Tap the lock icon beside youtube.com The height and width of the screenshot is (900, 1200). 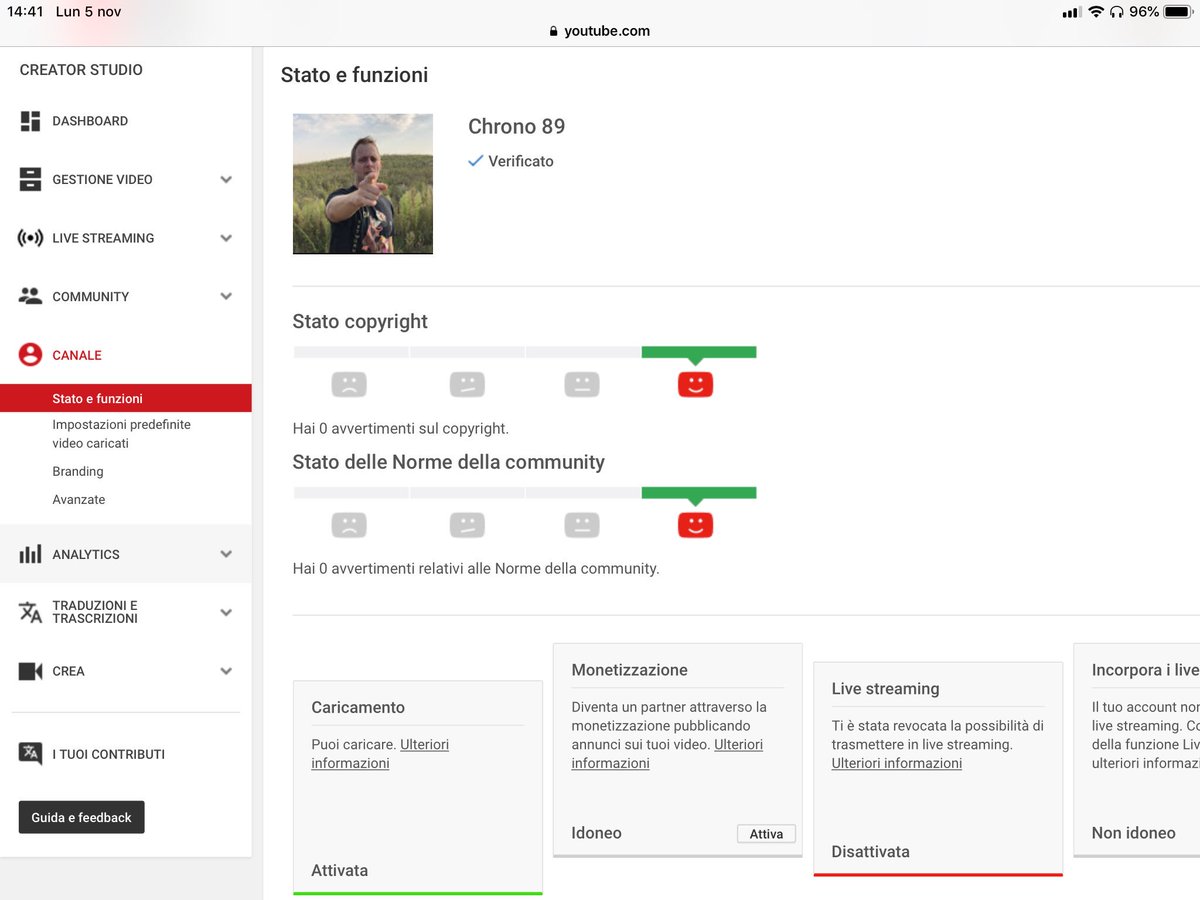click(553, 31)
